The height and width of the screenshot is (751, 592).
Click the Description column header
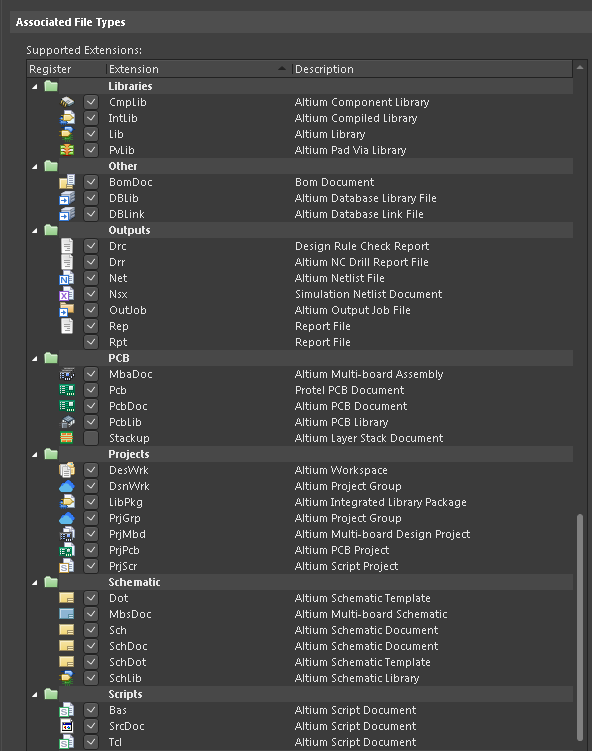[432, 69]
